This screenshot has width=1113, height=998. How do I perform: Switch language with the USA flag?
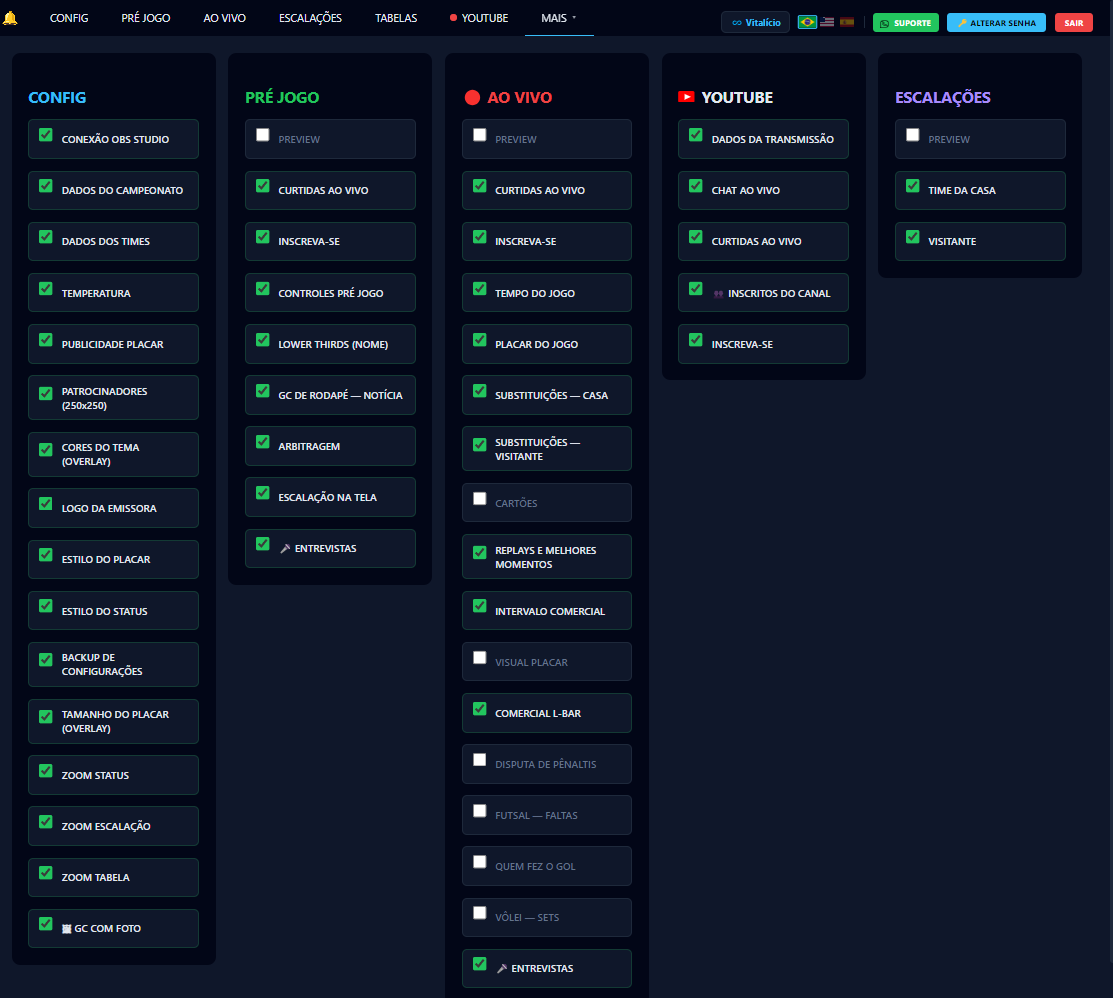pyautogui.click(x=827, y=22)
